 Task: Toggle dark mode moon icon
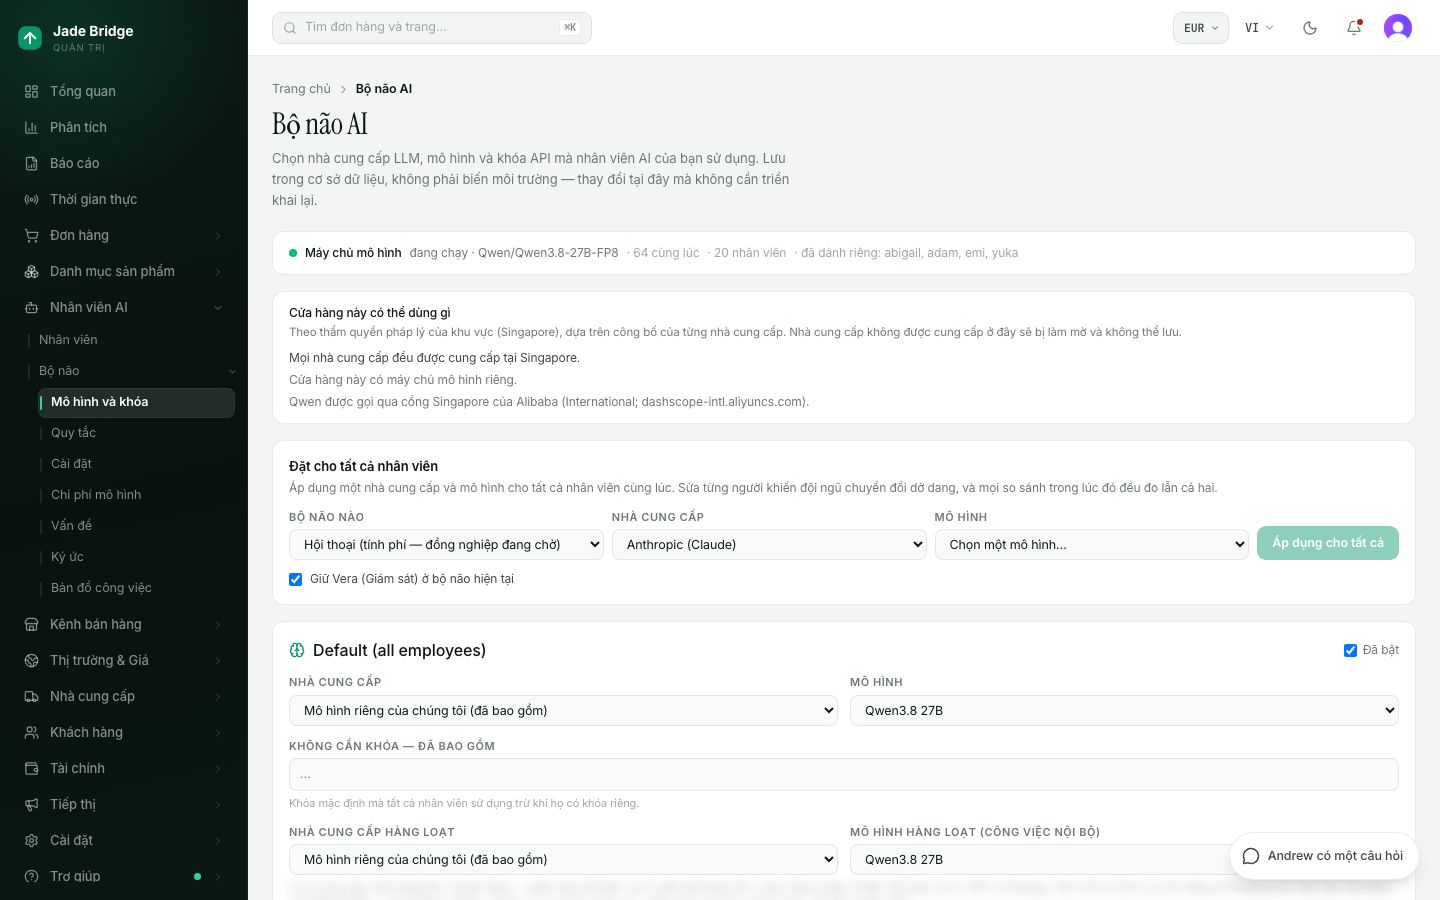click(x=1310, y=28)
